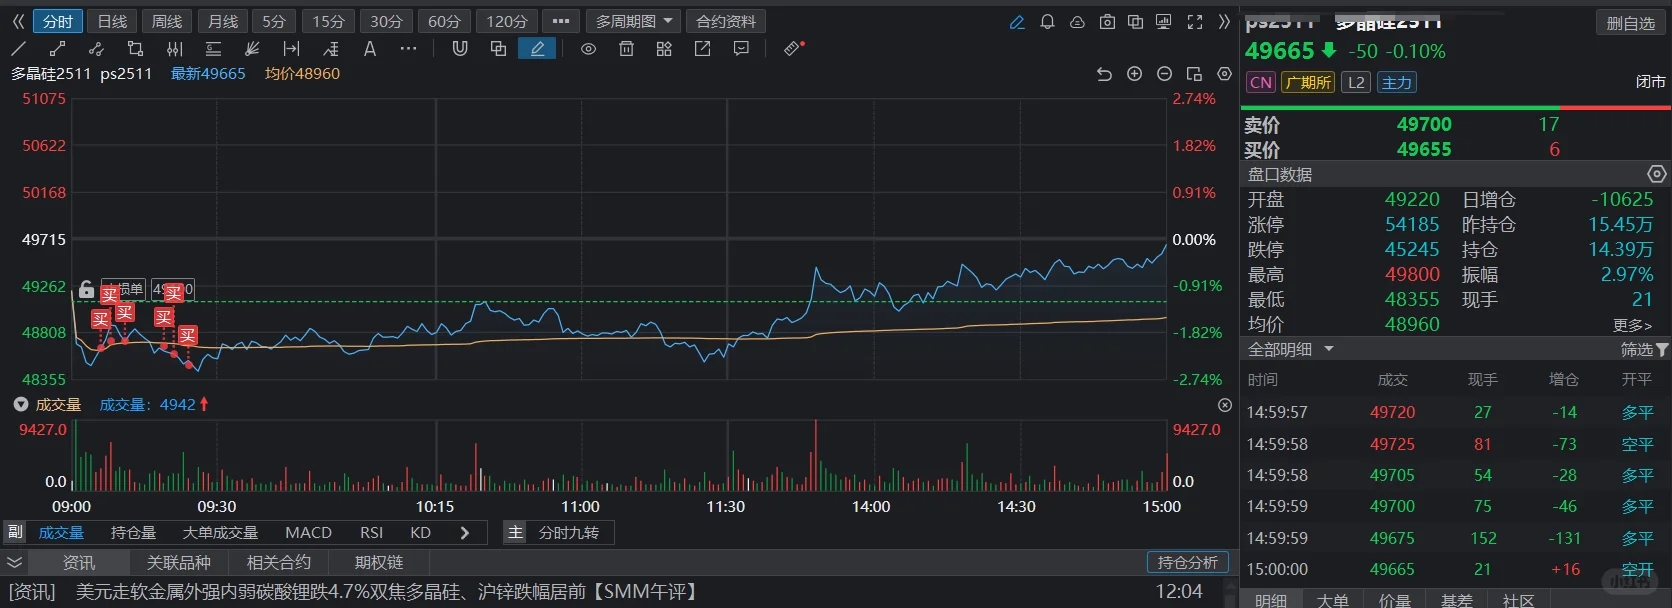The width and height of the screenshot is (1672, 608).
Task: Collapse left panel with double chevron
Action: point(17,21)
